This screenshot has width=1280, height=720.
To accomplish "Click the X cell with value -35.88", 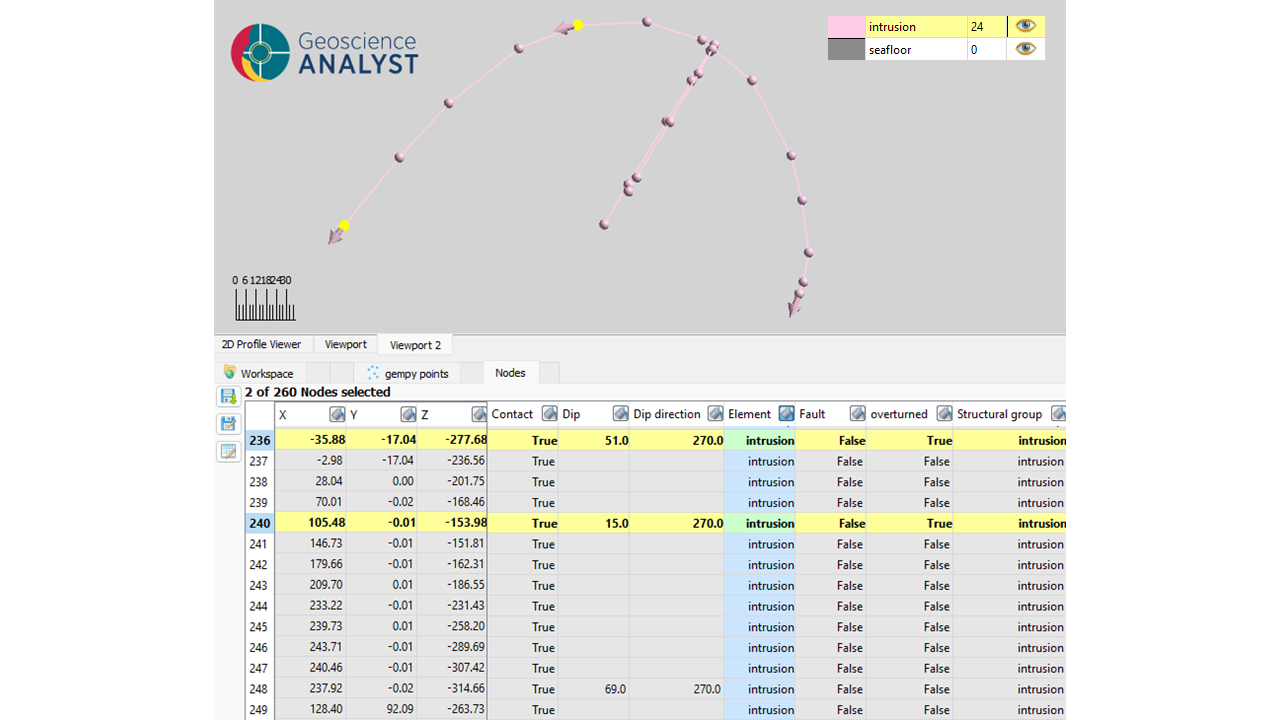I will pyautogui.click(x=311, y=440).
